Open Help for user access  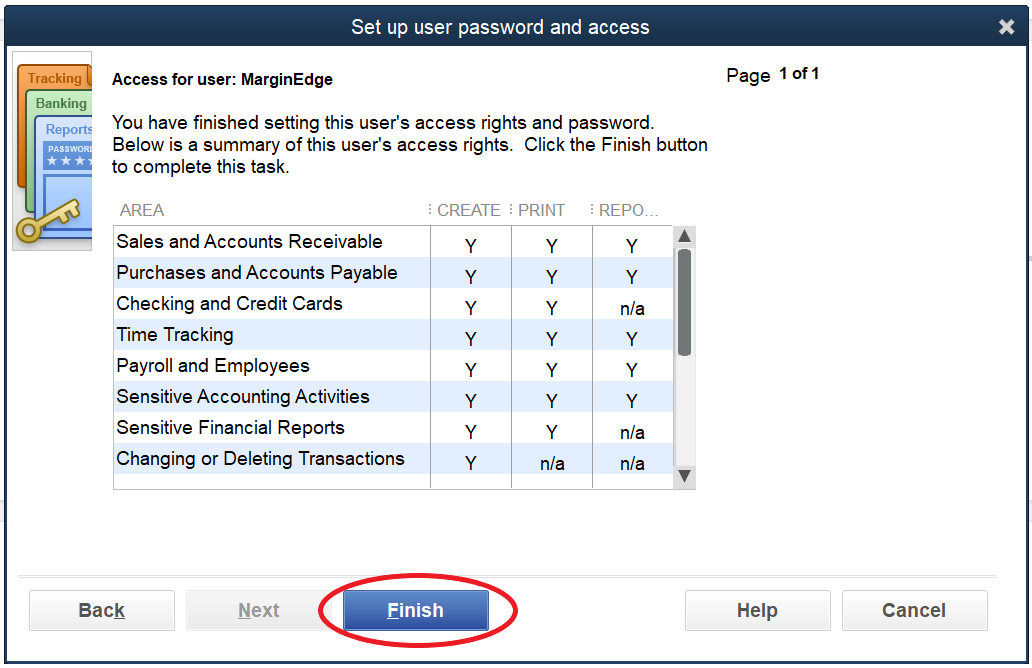pyautogui.click(x=757, y=610)
